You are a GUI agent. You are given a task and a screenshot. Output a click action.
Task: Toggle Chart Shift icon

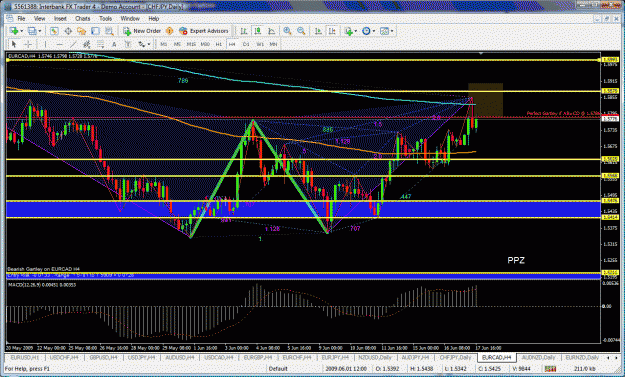(332, 31)
